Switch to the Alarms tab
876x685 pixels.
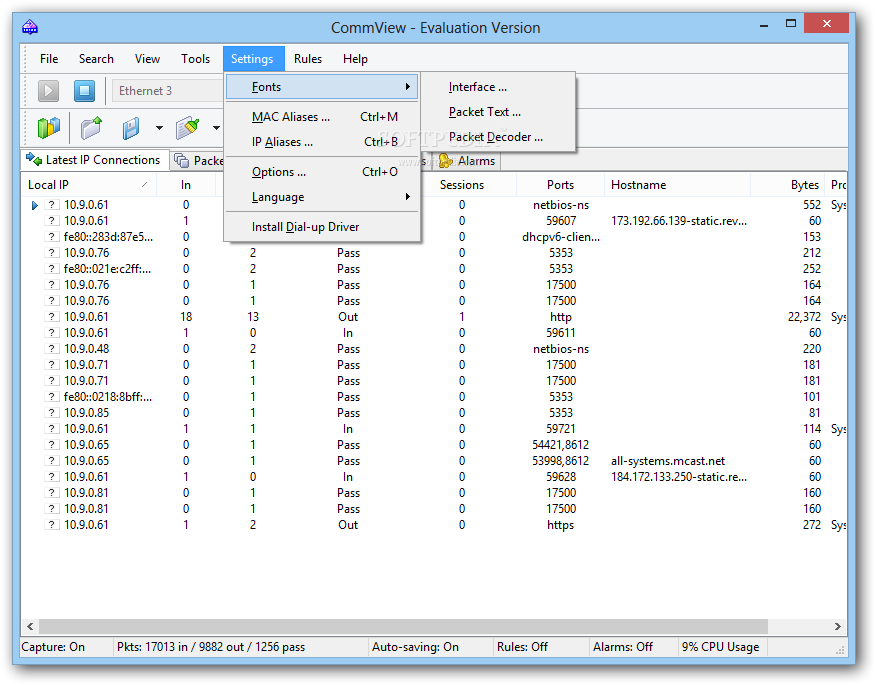click(467, 161)
